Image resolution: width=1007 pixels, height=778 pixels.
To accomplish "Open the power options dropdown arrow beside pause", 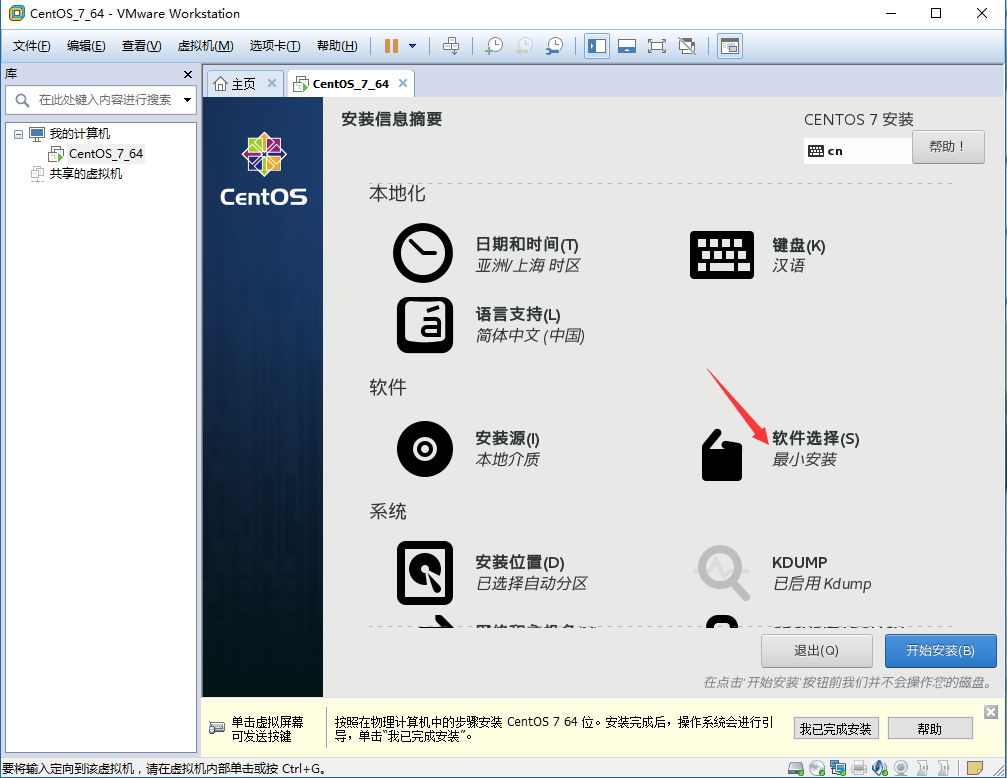I will point(412,46).
